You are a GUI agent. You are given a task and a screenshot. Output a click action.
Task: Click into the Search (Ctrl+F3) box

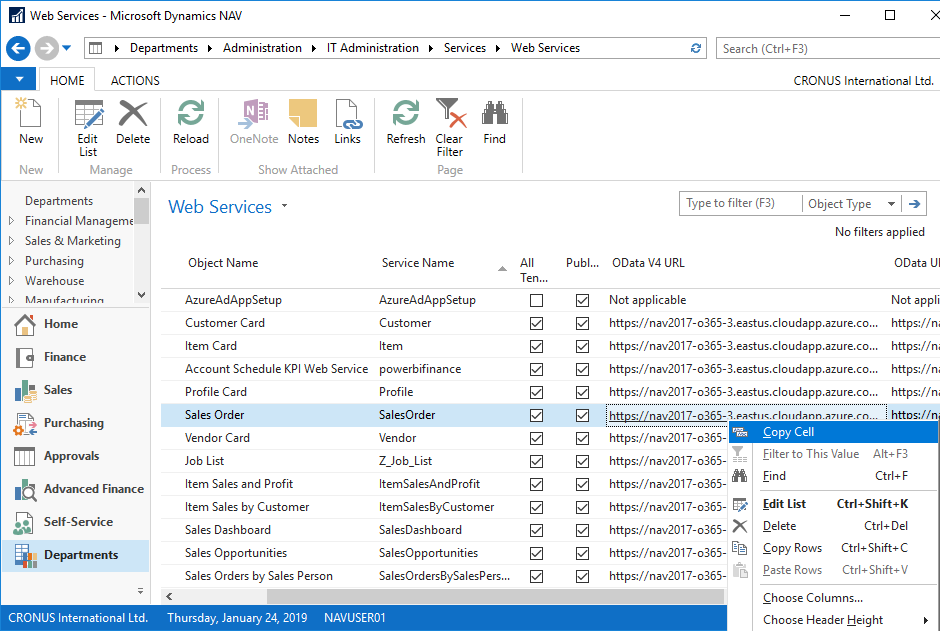pos(828,49)
